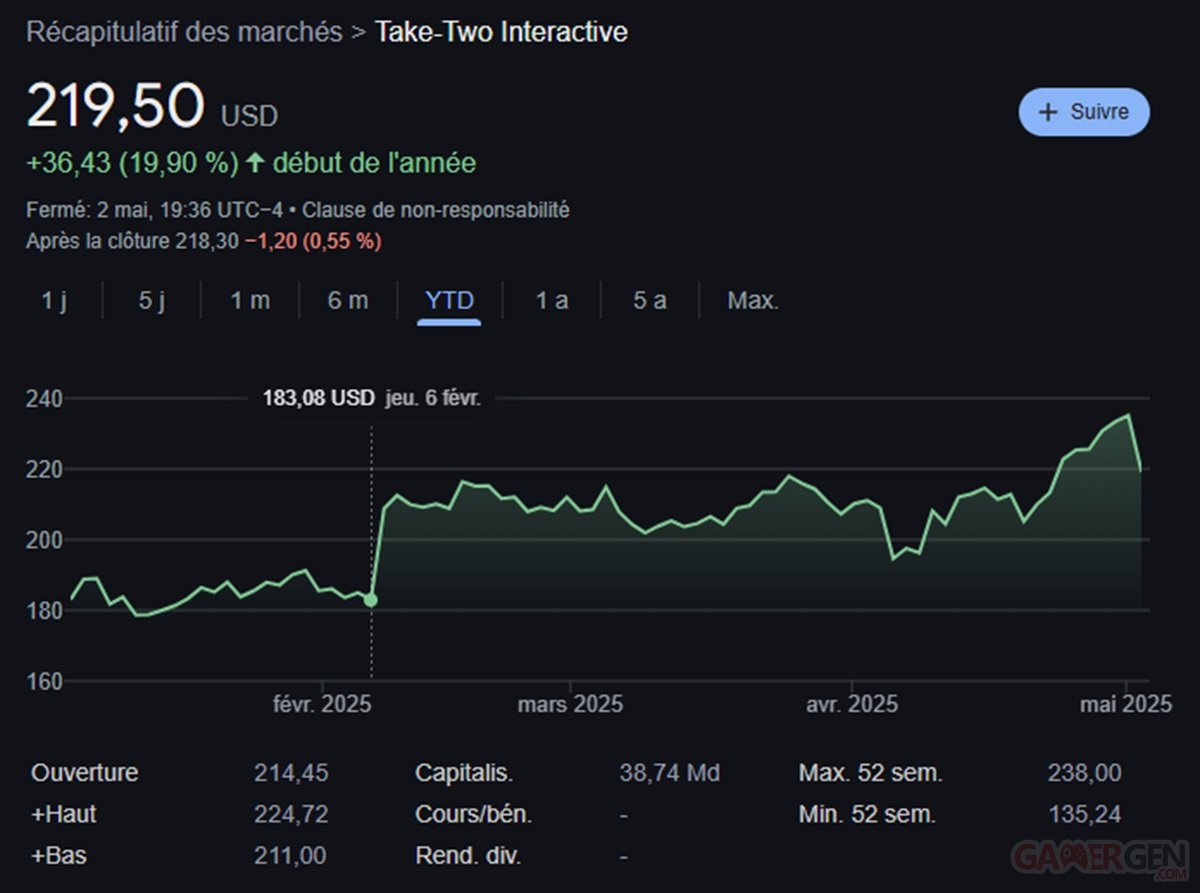Click the mai 2025 axis label
Viewport: 1200px width, 893px height.
tap(1126, 704)
